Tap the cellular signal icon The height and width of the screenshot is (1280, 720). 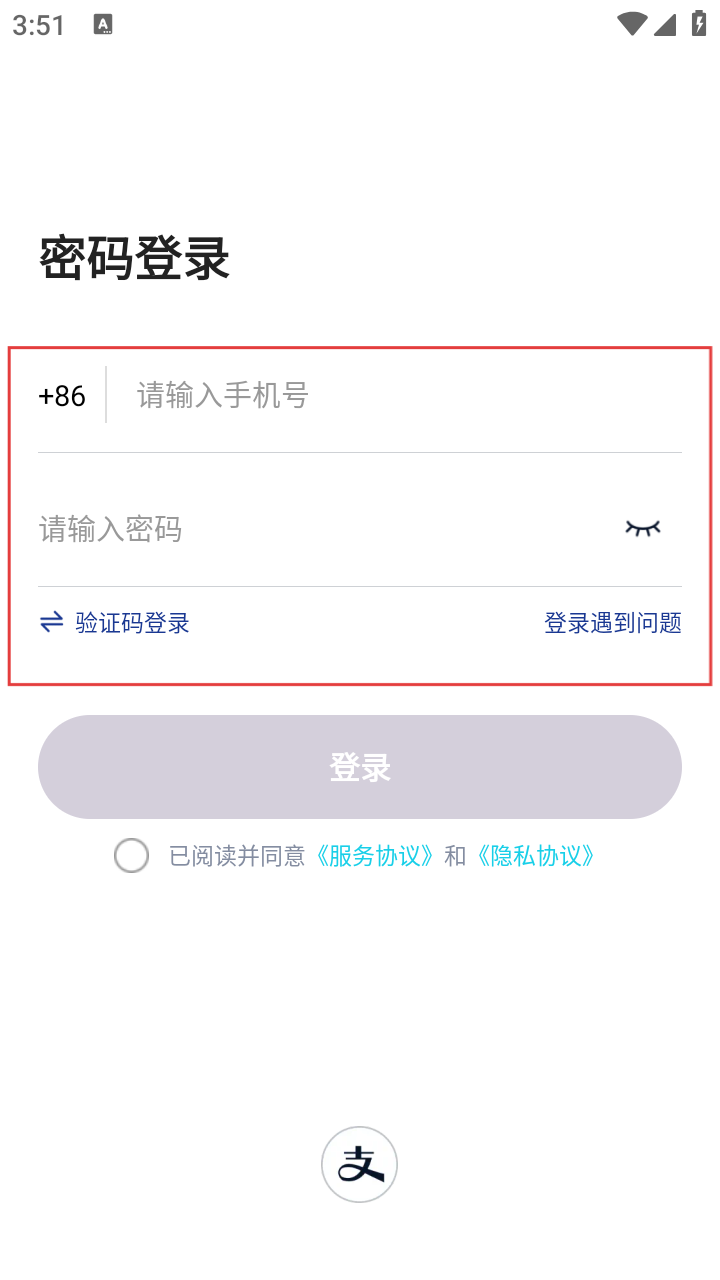(665, 25)
